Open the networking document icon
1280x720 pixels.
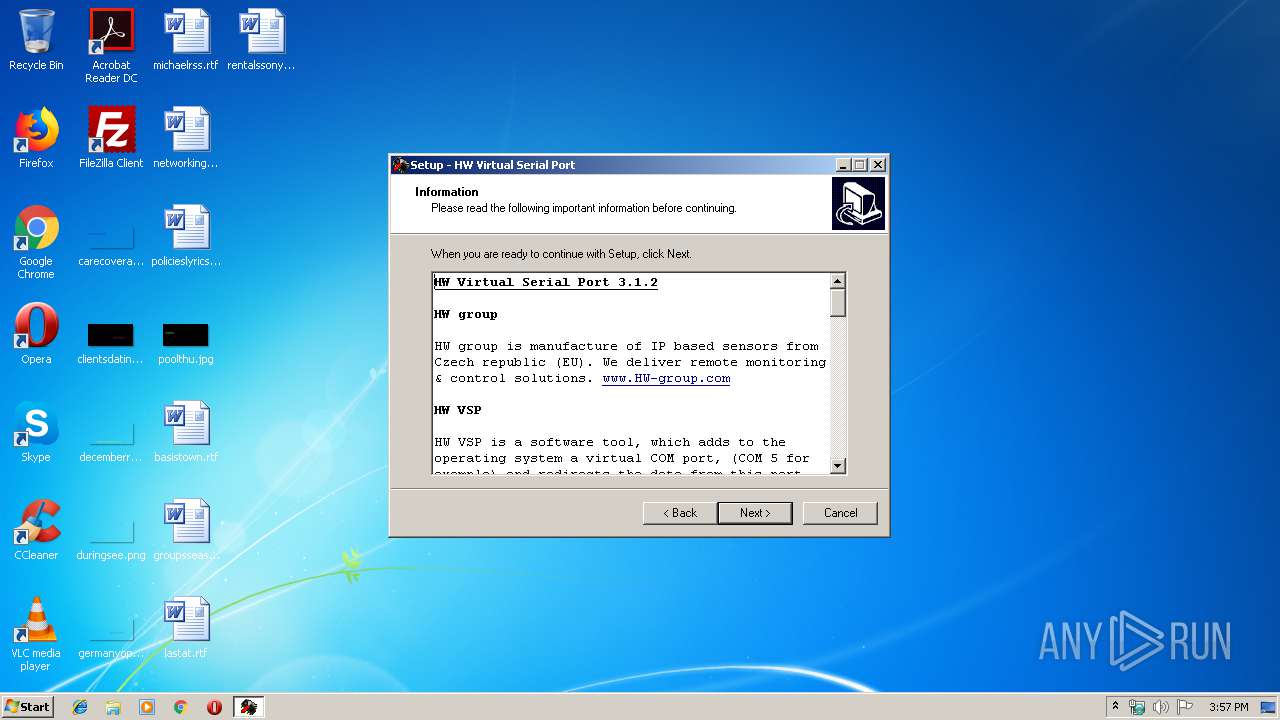pyautogui.click(x=186, y=138)
